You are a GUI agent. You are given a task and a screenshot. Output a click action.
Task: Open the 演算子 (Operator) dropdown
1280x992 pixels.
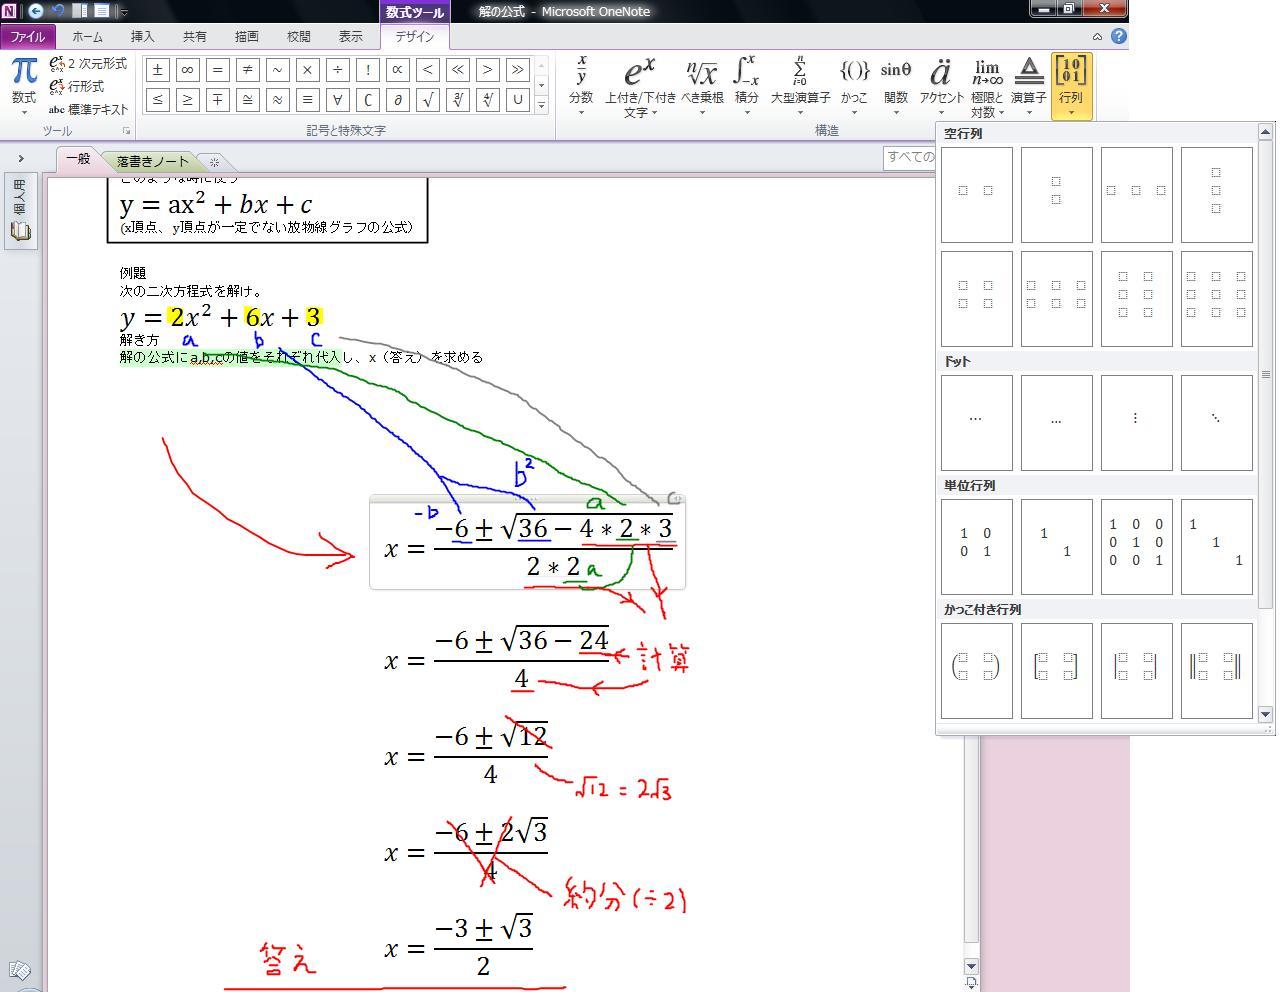[x=1028, y=86]
